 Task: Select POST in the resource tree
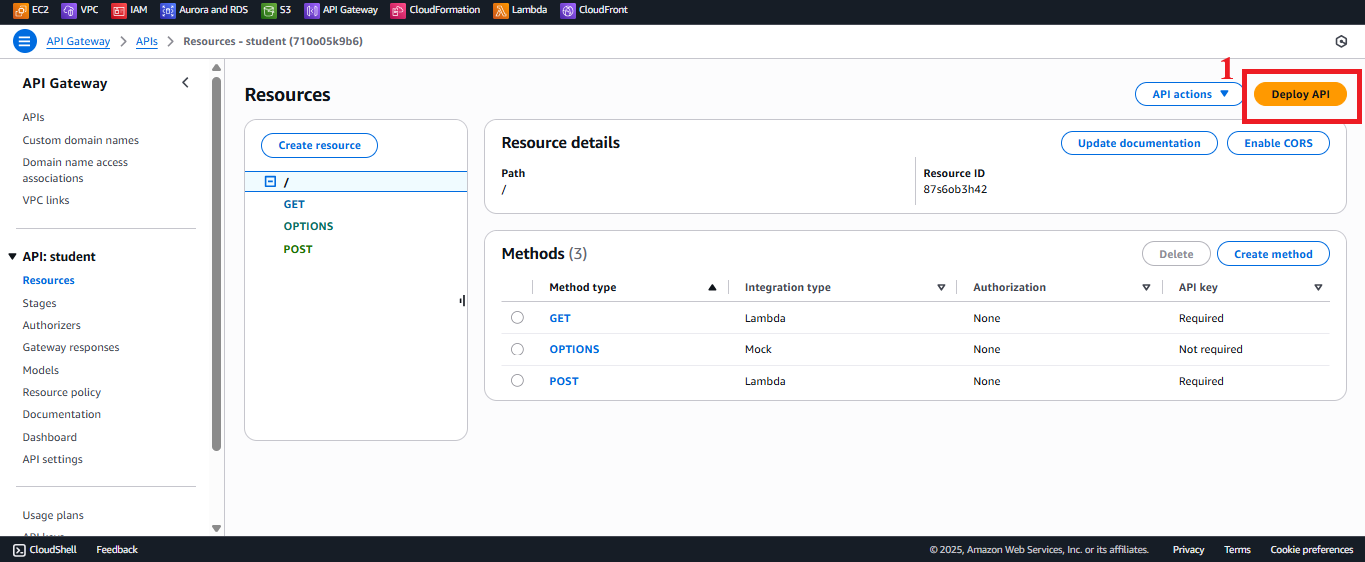click(298, 249)
